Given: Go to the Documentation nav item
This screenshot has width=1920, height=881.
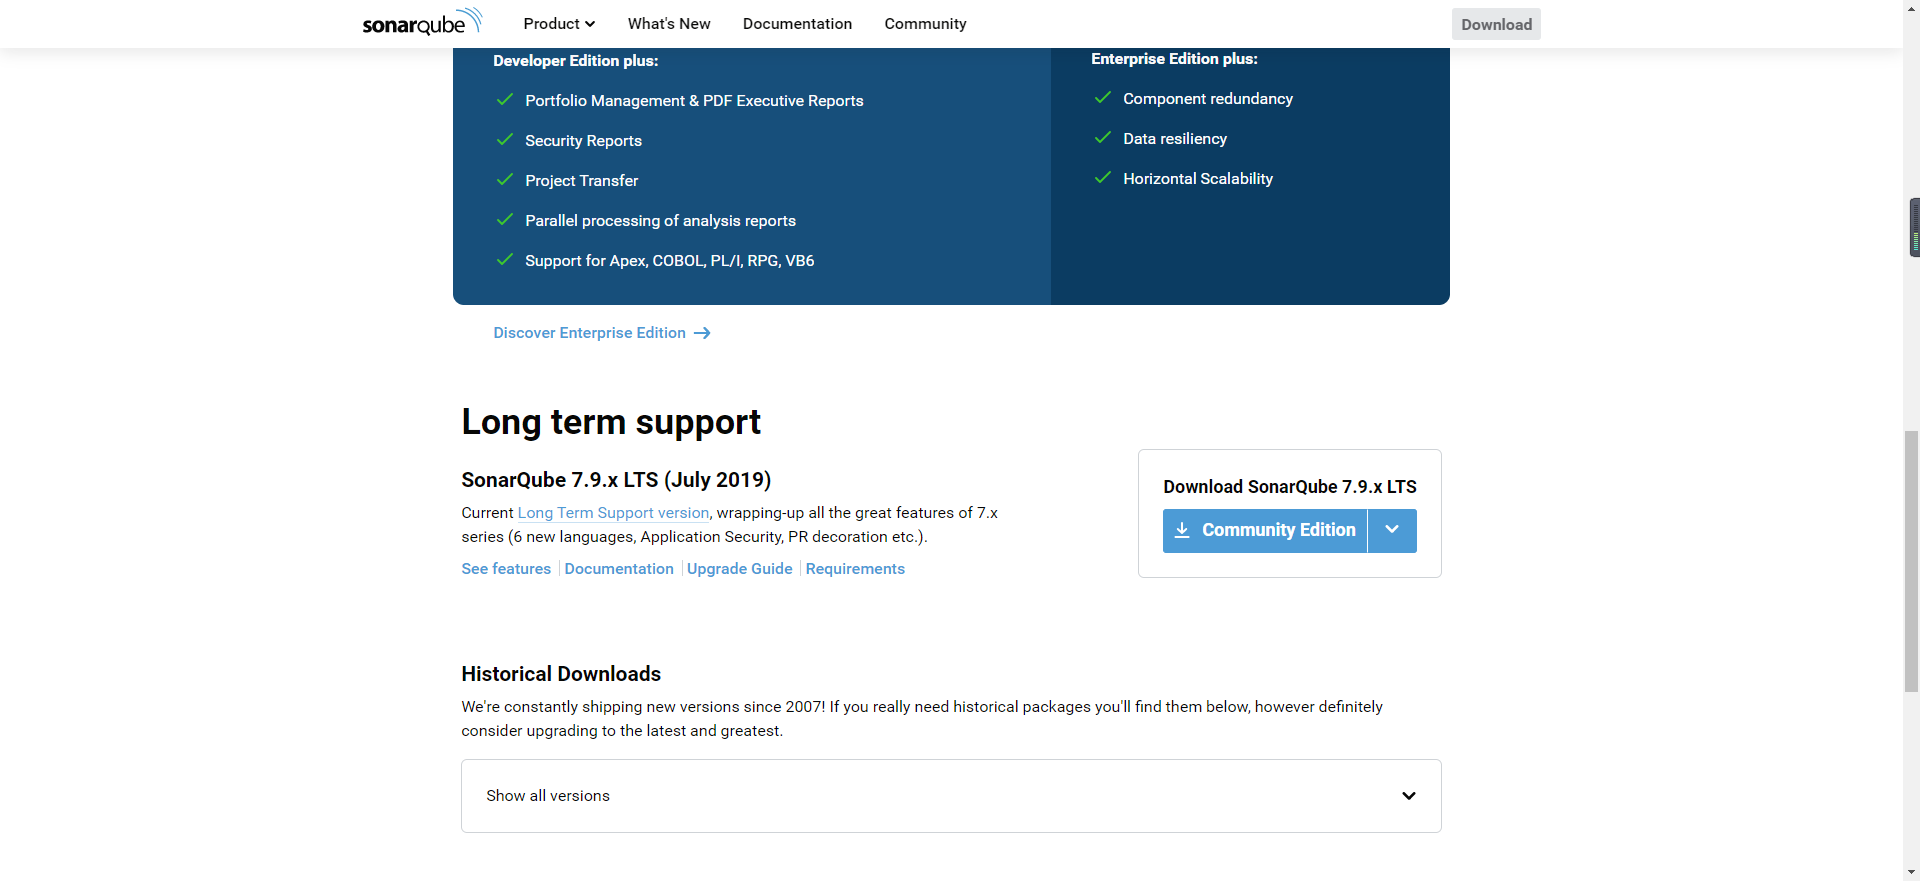Looking at the screenshot, I should pos(797,24).
